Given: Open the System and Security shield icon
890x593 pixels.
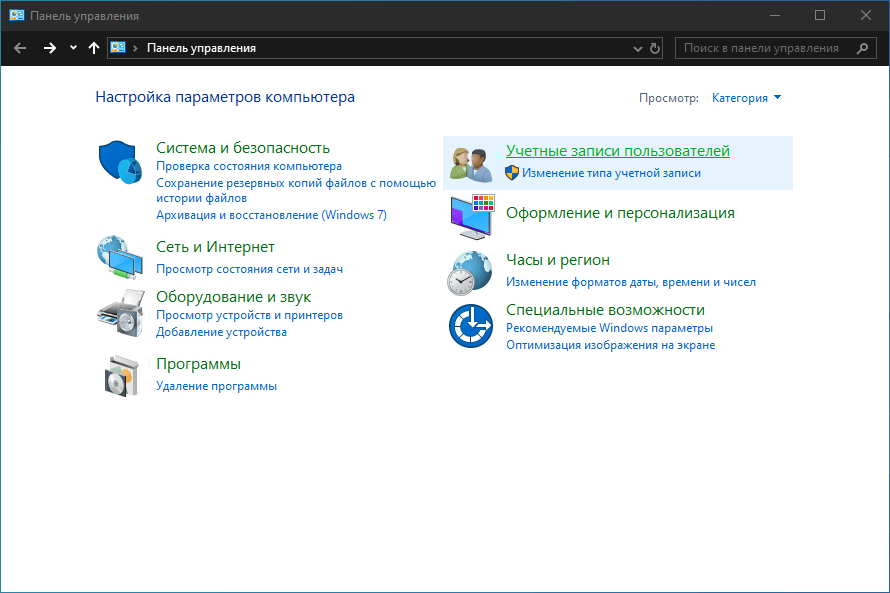Looking at the screenshot, I should [x=120, y=162].
